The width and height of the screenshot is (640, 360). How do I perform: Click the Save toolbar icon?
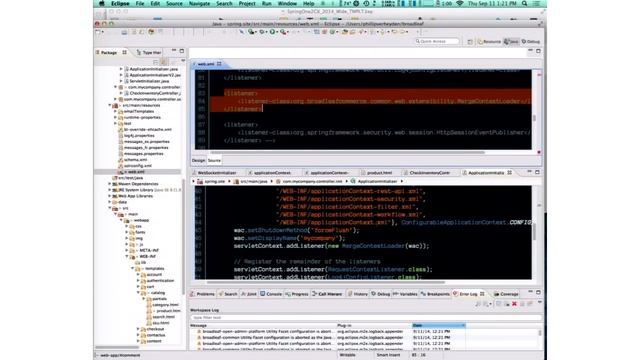coord(124,32)
